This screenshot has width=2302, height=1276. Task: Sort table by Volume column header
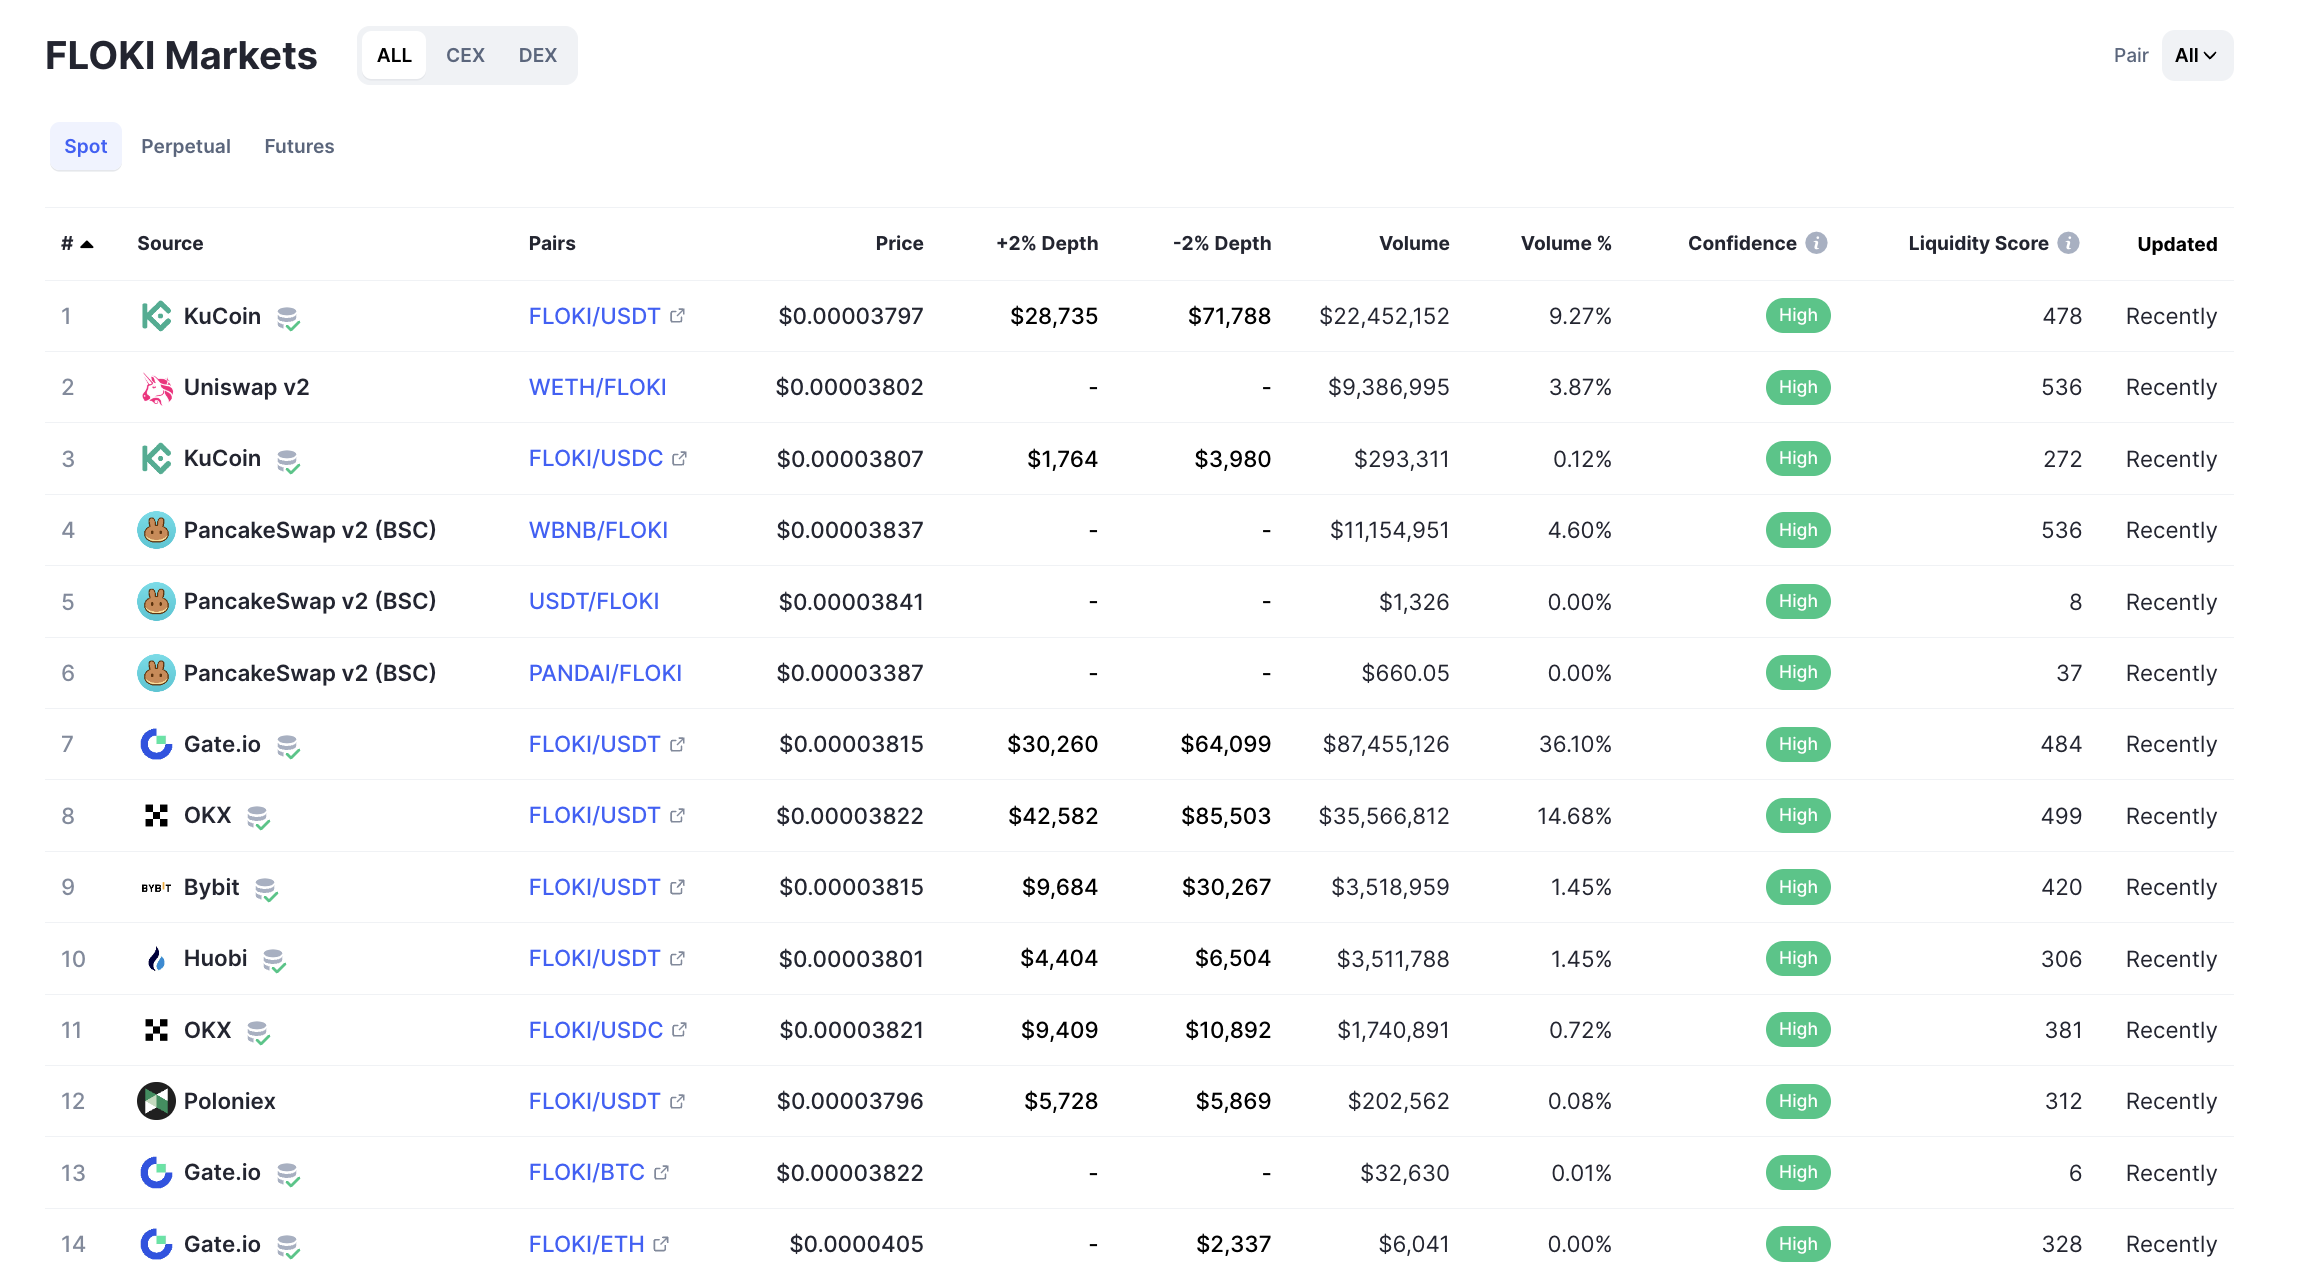(1413, 244)
